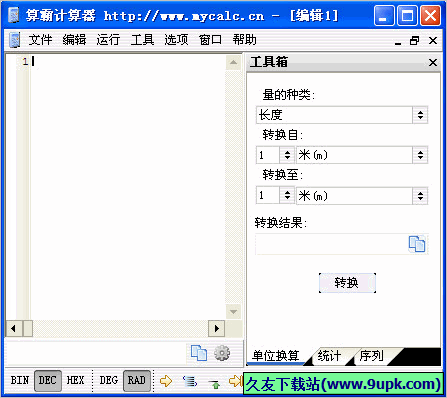Maximize the main application window
Viewport: 447px width, 398px height.
(x=407, y=15)
